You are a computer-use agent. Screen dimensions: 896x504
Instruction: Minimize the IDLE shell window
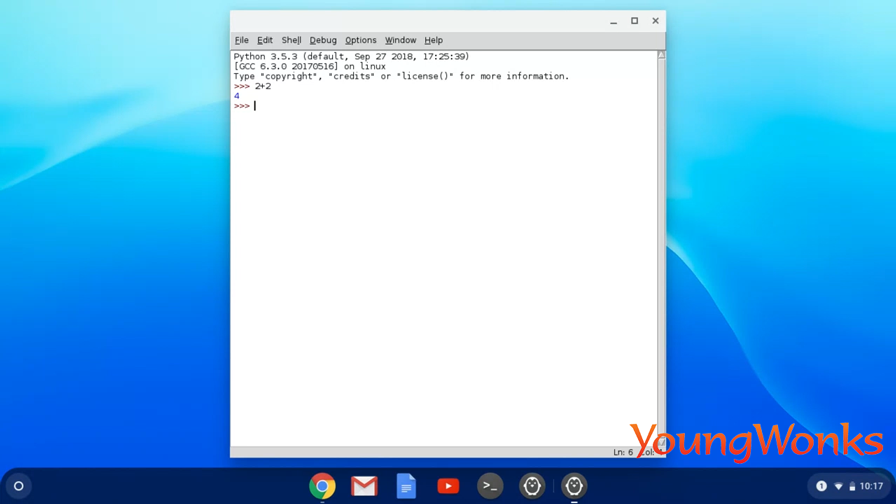[x=613, y=21]
